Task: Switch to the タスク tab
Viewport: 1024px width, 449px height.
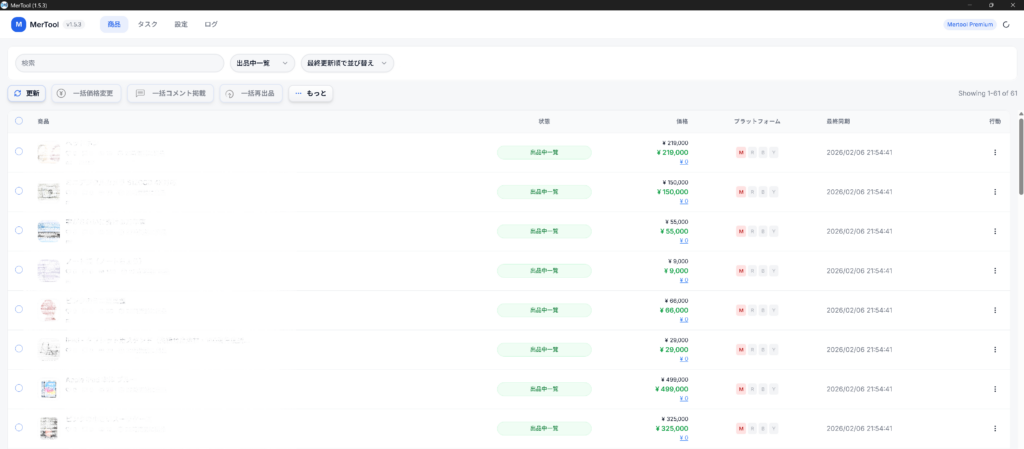Action: click(x=147, y=24)
